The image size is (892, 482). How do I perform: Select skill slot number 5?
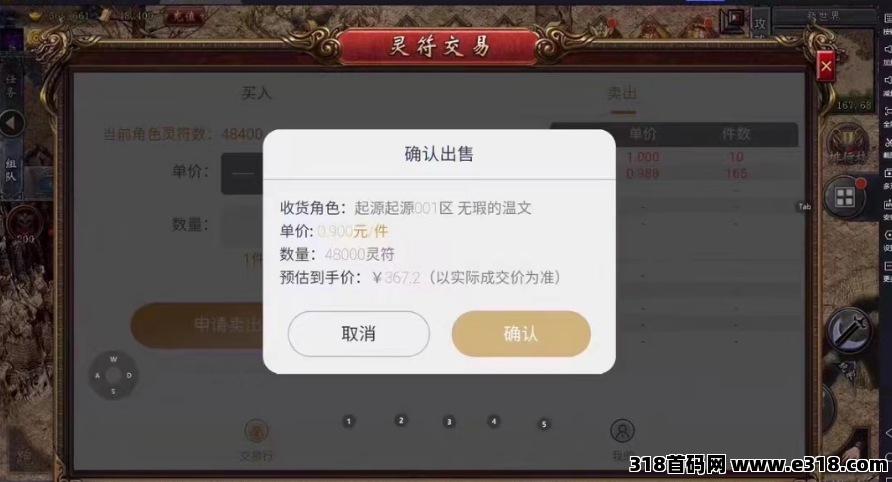click(x=544, y=424)
